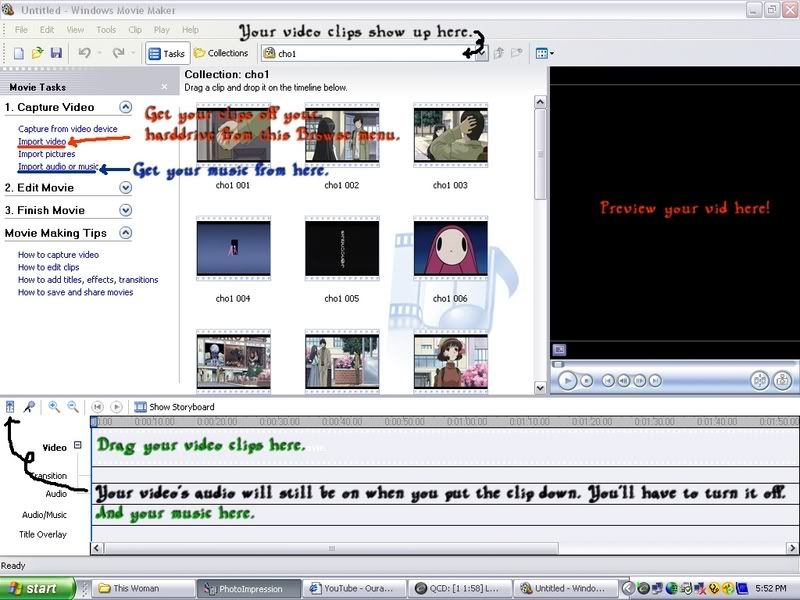Image resolution: width=800 pixels, height=600 pixels.
Task: Redo the last action
Action: coord(119,53)
